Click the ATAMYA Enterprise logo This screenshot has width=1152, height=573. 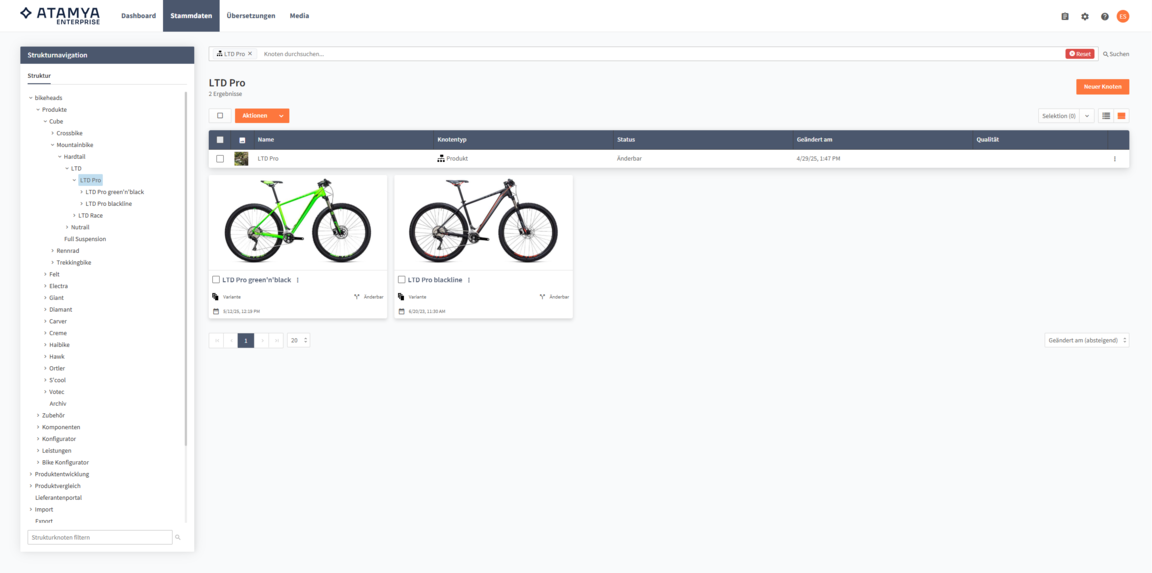60,15
